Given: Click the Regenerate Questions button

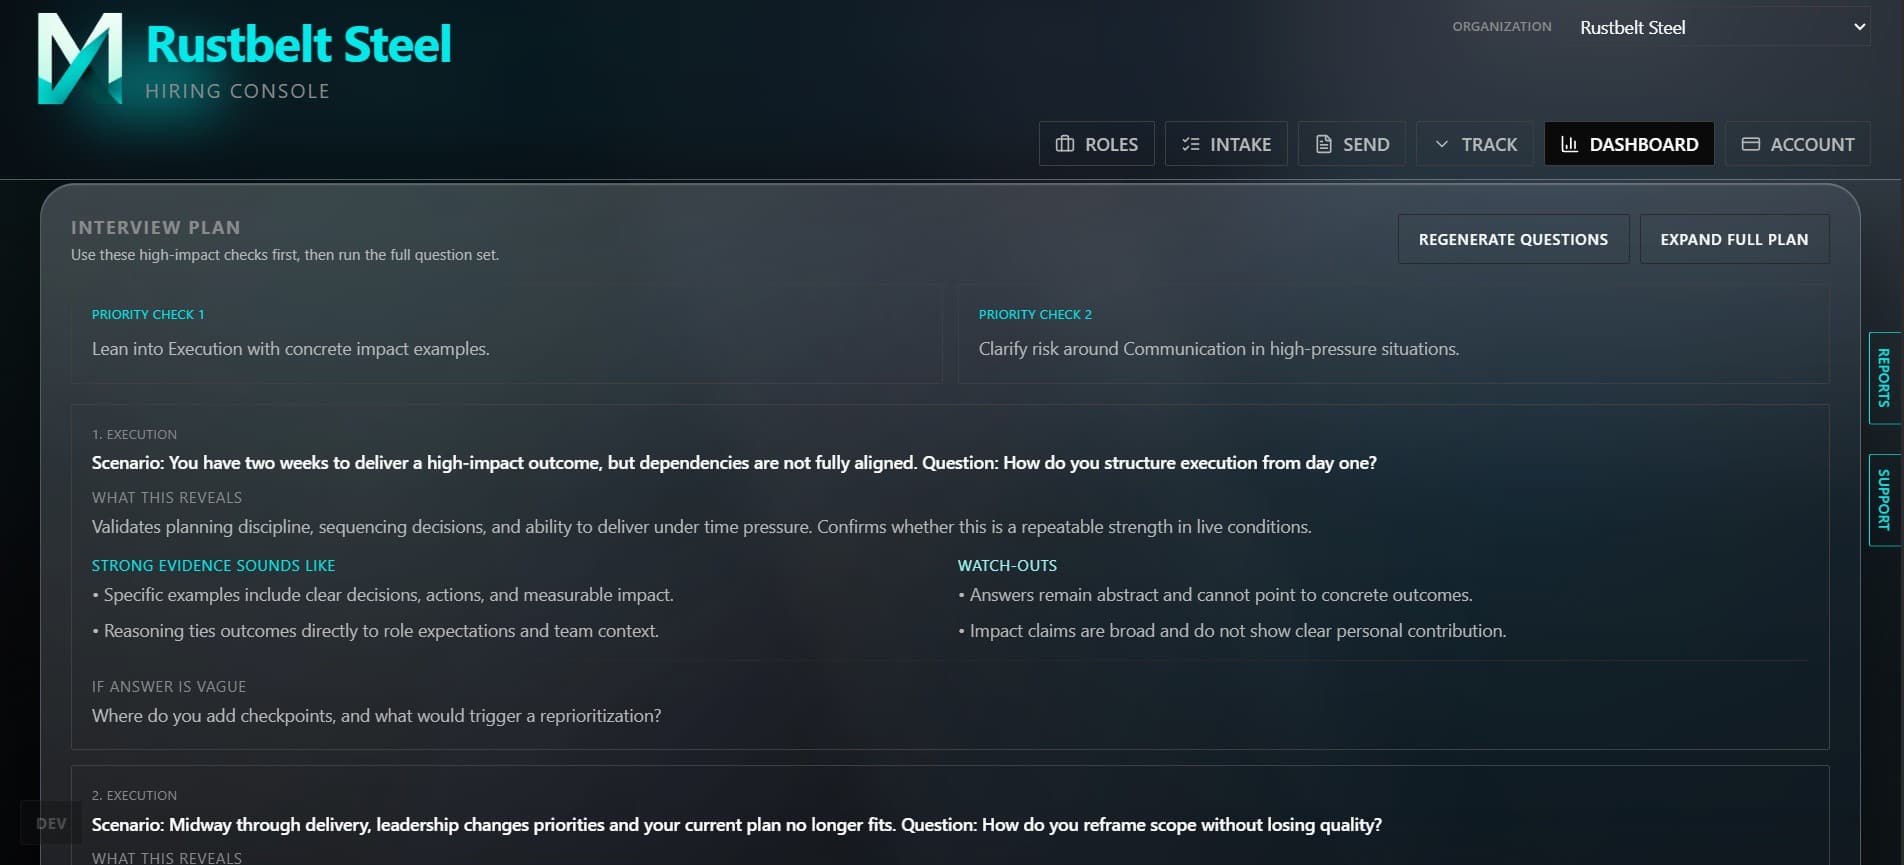Looking at the screenshot, I should (x=1513, y=239).
